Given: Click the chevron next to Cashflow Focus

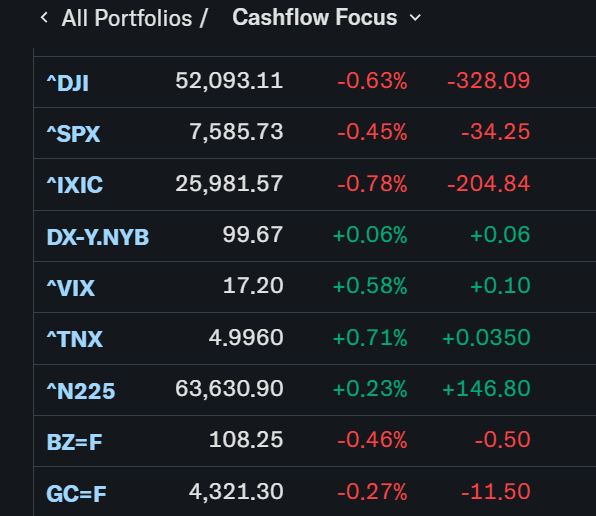Looking at the screenshot, I should [415, 17].
